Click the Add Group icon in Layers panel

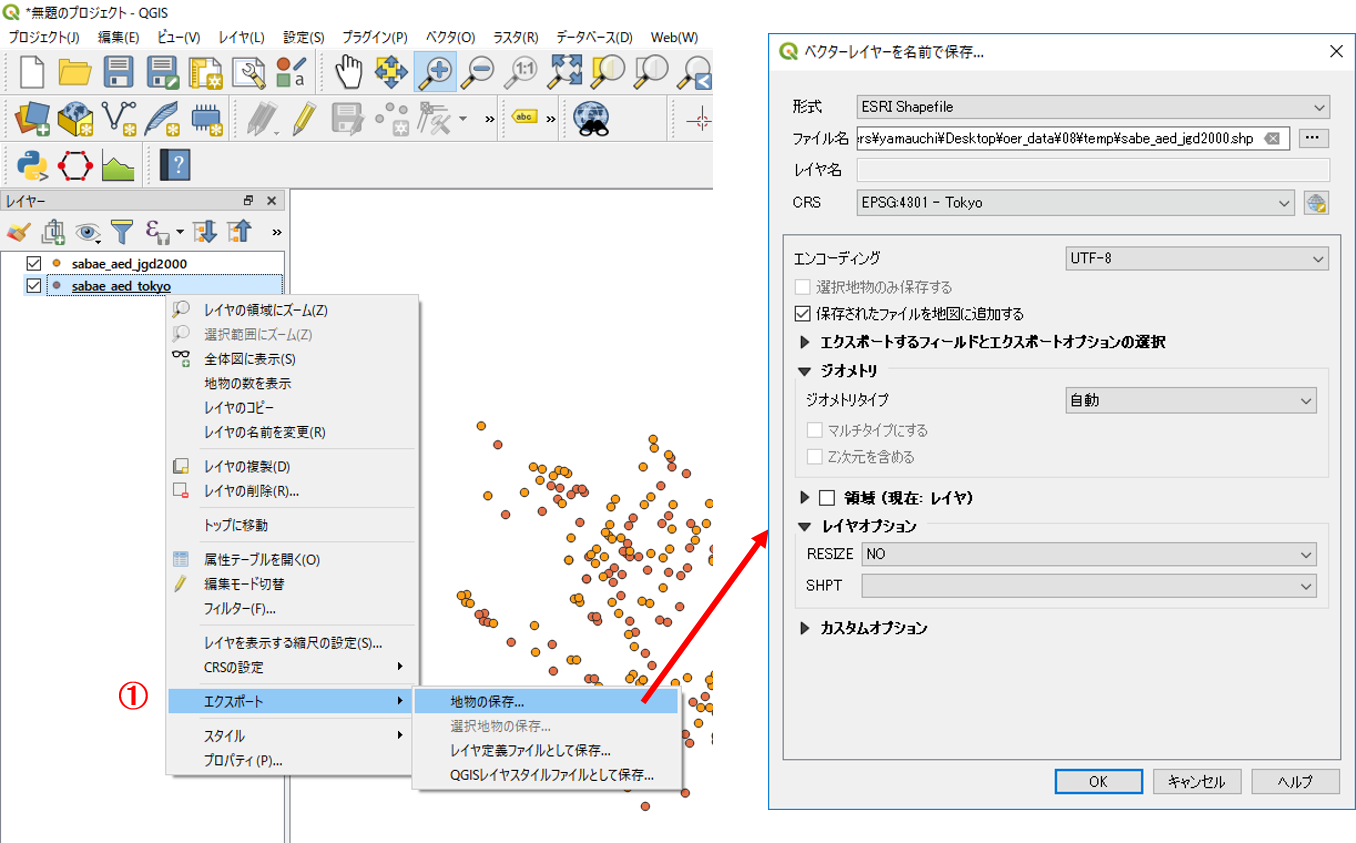click(52, 232)
